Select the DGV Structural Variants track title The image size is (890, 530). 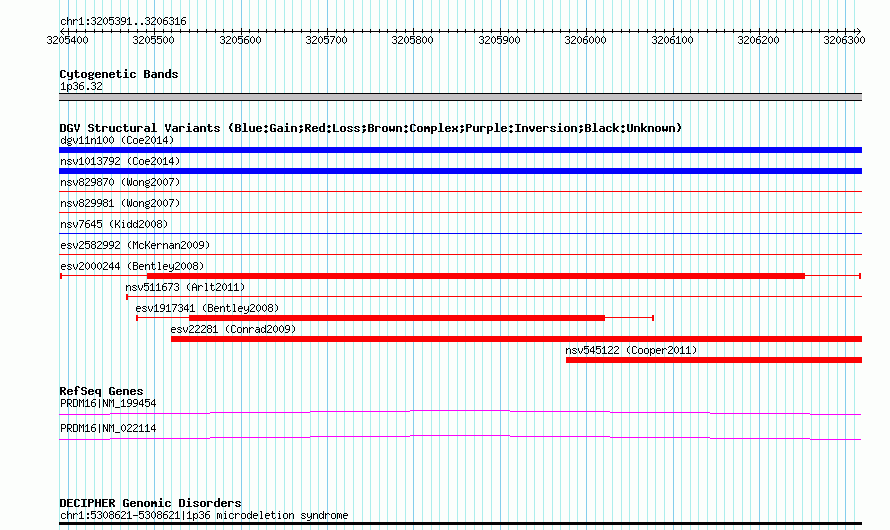[x=371, y=128]
